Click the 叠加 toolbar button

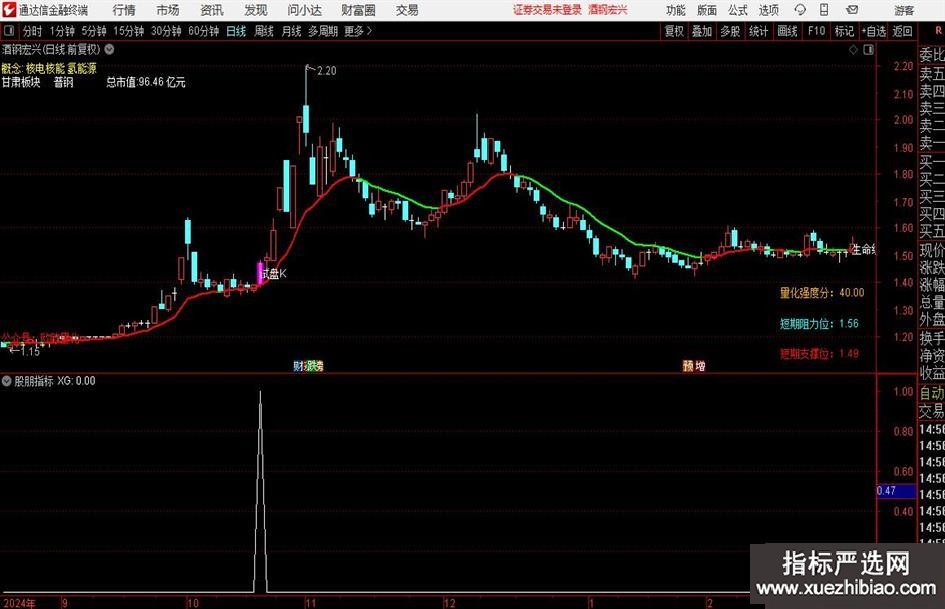[702, 31]
